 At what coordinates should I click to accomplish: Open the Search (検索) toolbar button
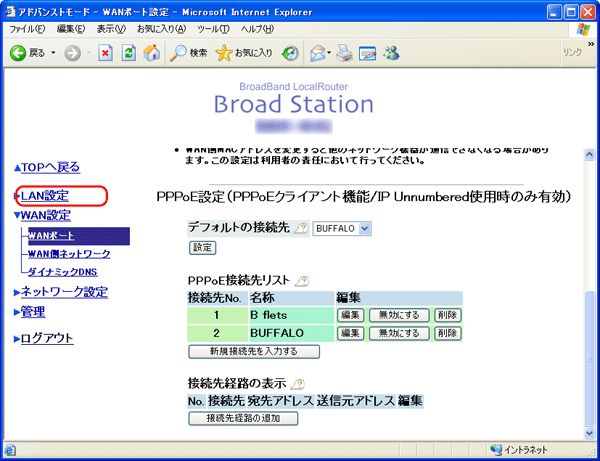click(188, 53)
